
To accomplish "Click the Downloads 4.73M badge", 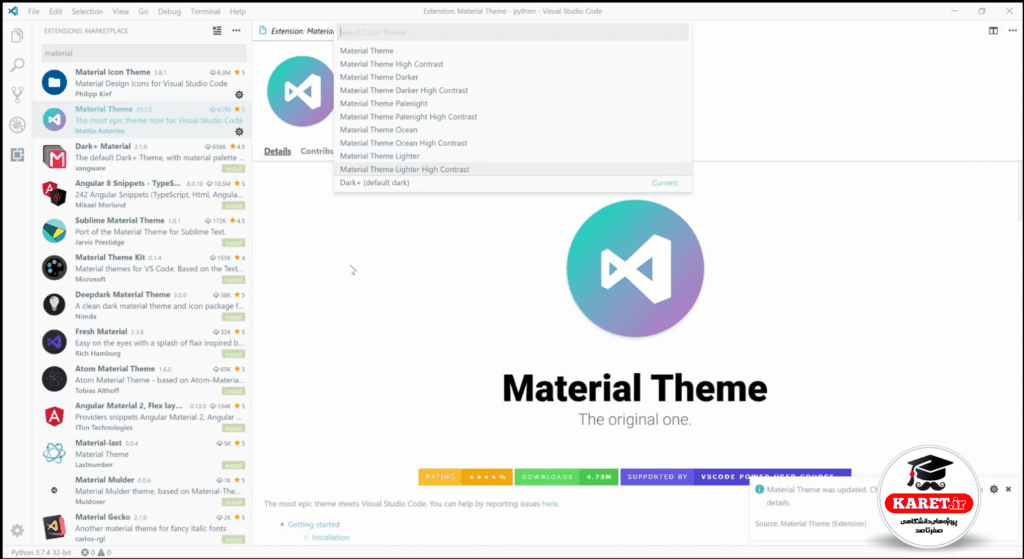I will pyautogui.click(x=566, y=477).
